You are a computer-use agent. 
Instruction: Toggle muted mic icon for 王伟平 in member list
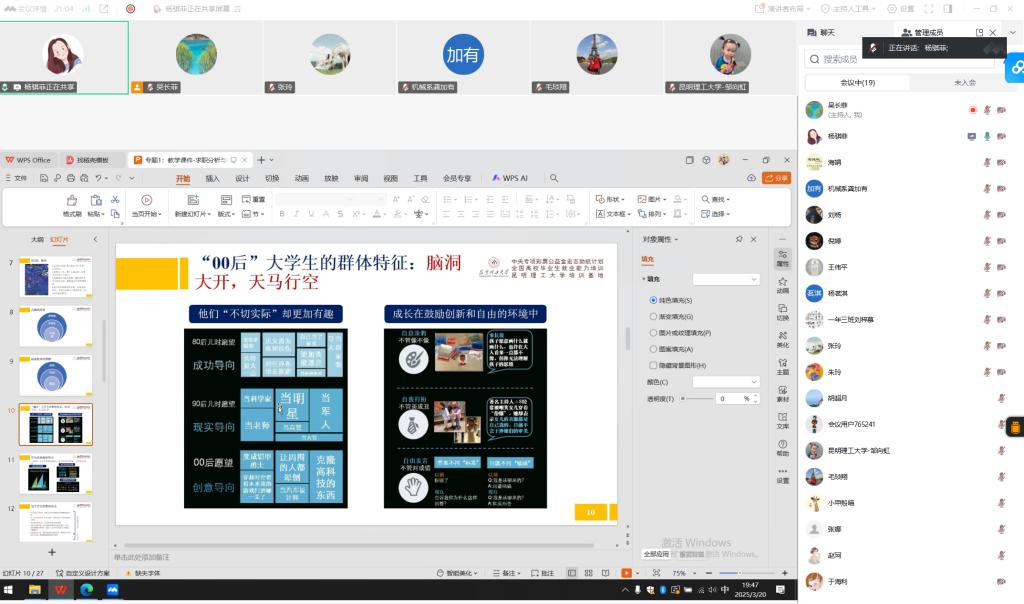click(x=987, y=267)
